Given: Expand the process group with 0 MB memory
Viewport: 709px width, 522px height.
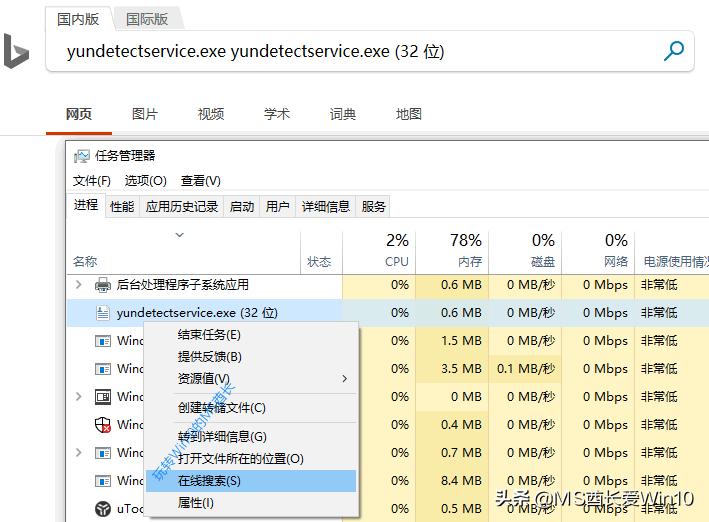Looking at the screenshot, I should tap(79, 397).
